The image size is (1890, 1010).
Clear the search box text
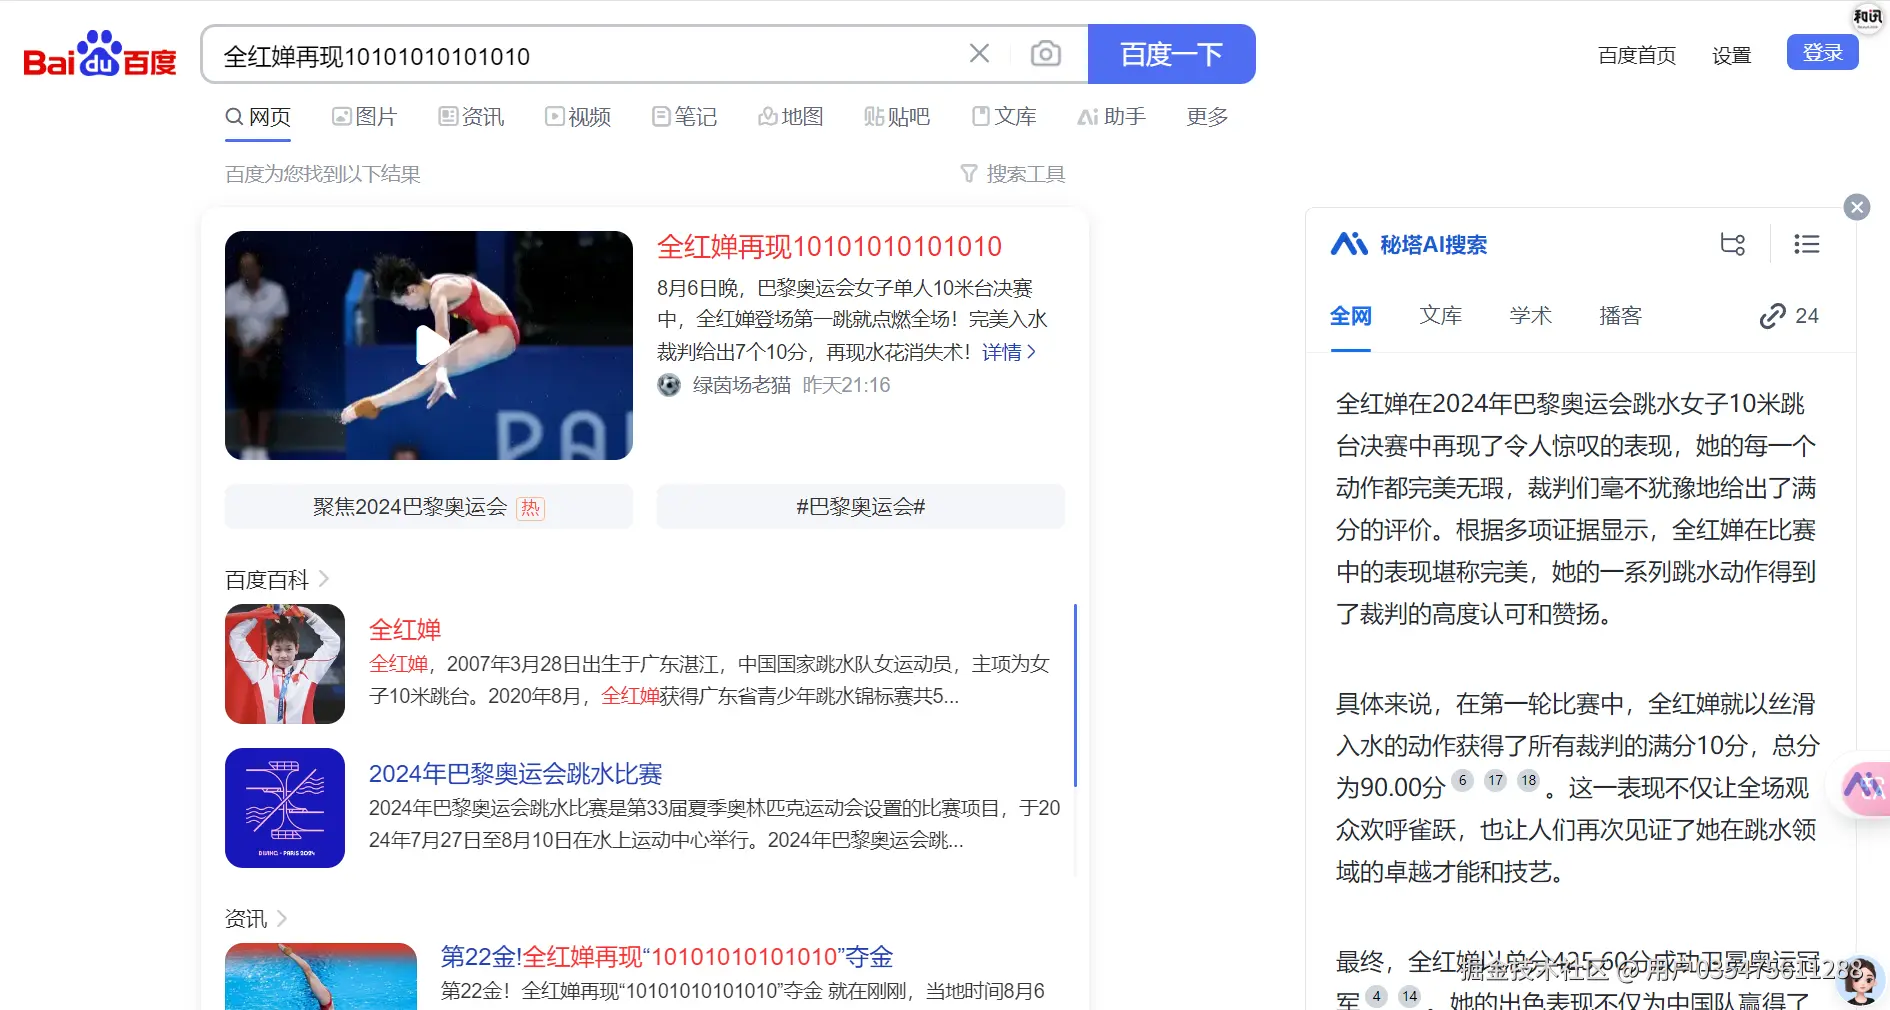pyautogui.click(x=980, y=54)
